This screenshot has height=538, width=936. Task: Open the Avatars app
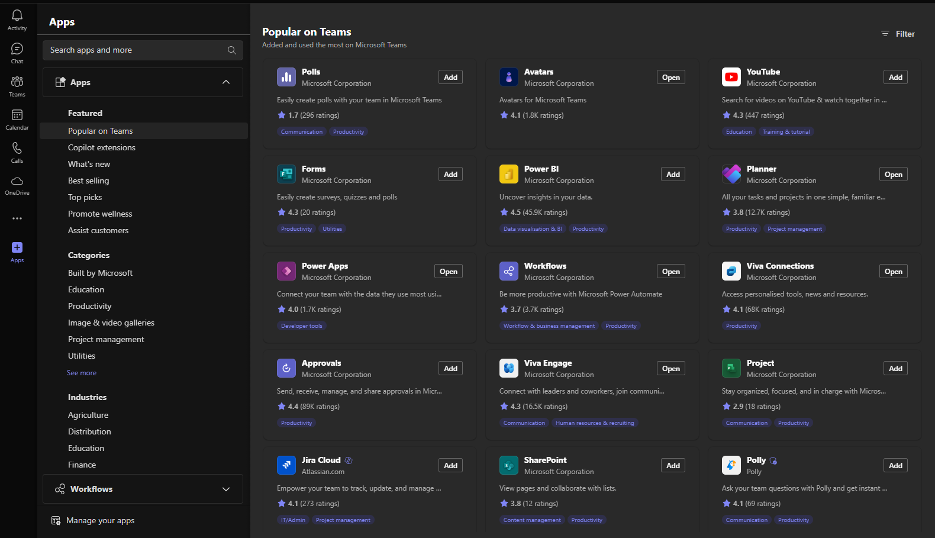point(671,77)
